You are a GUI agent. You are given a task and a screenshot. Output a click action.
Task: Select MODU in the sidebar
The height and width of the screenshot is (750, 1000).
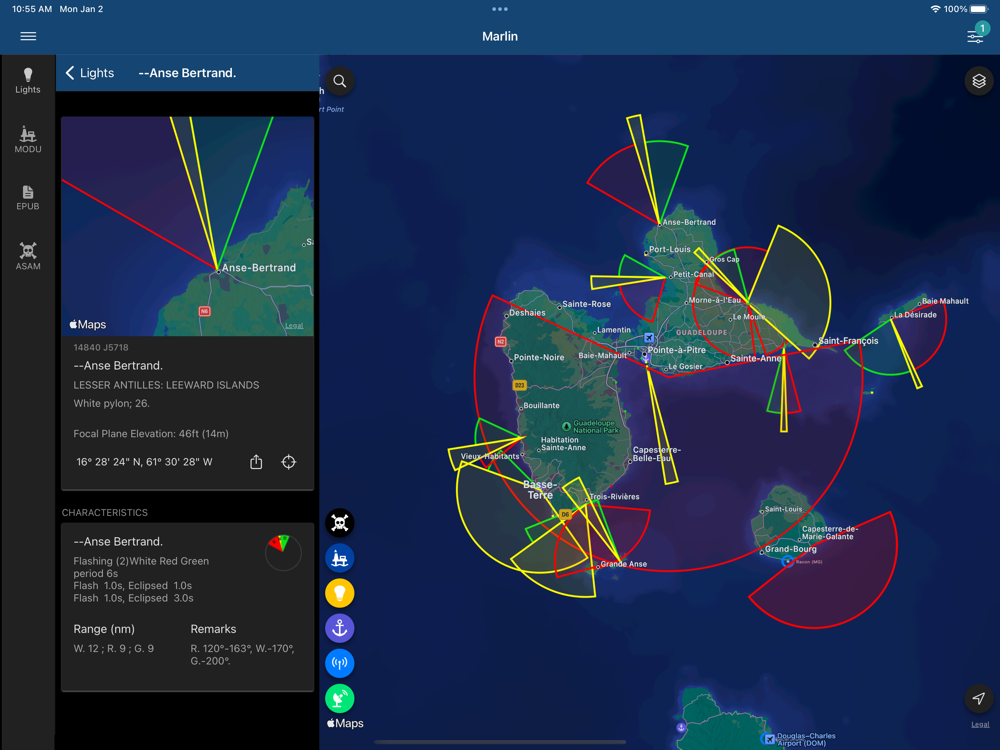point(27,139)
